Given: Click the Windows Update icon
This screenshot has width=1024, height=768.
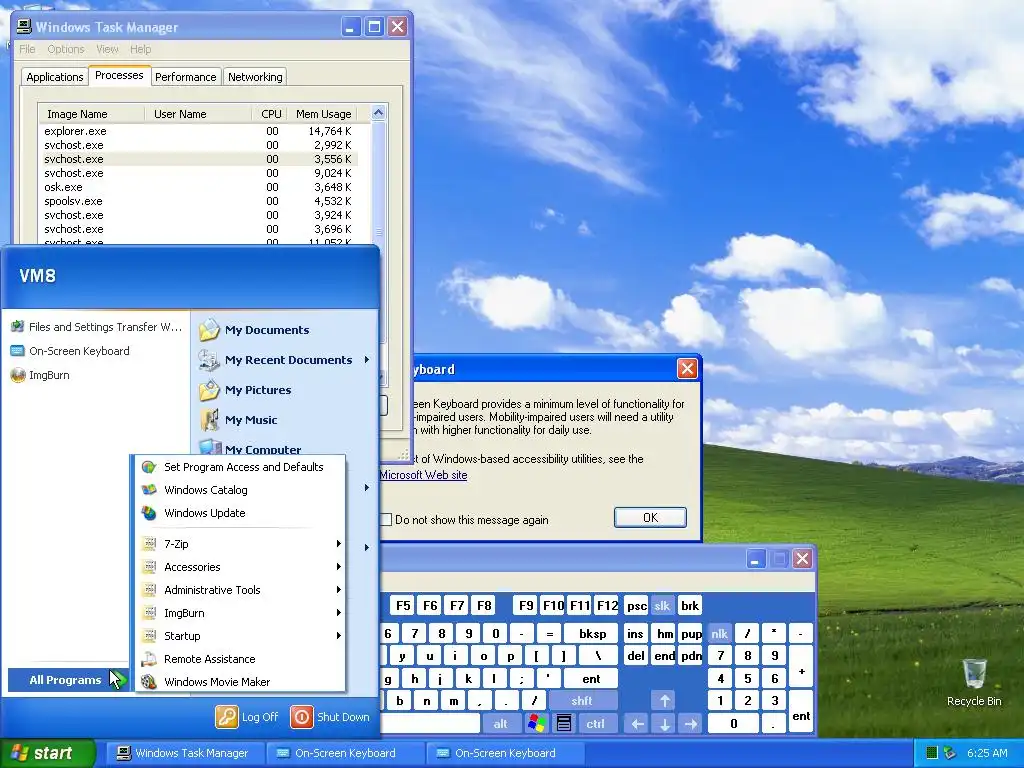Looking at the screenshot, I should 150,513.
